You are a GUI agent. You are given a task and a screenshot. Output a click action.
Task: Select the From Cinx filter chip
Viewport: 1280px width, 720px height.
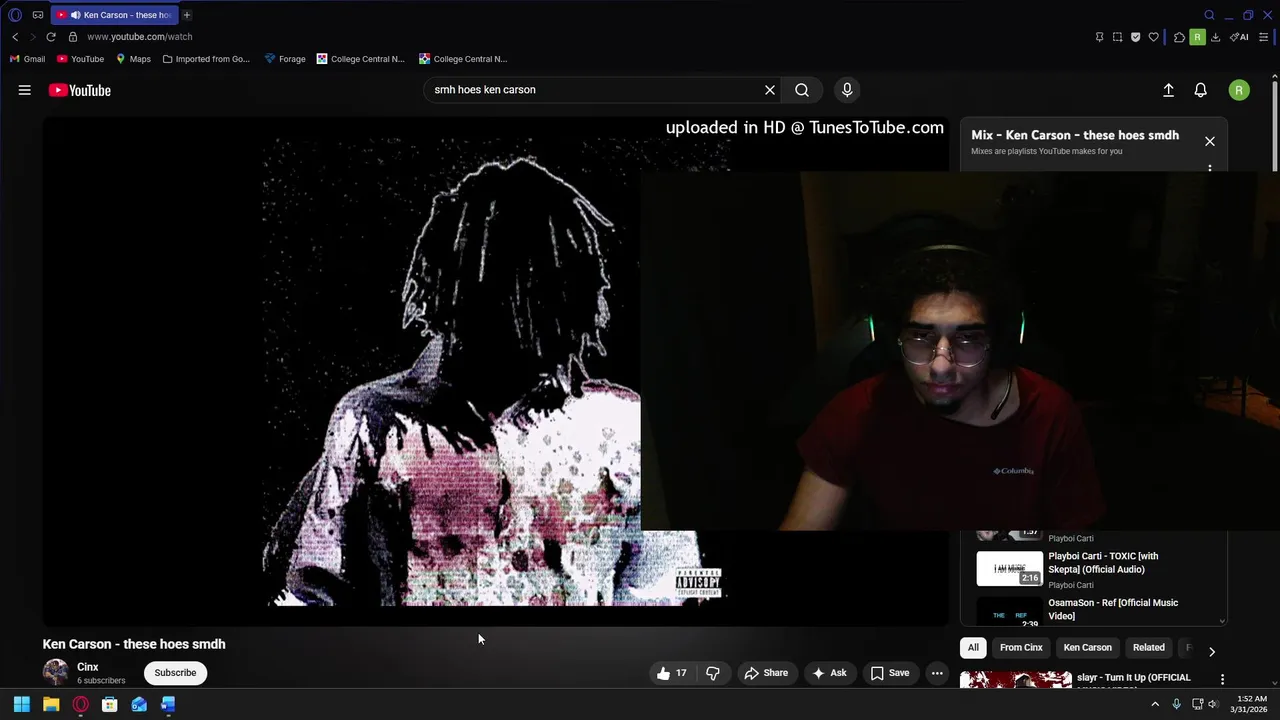click(x=1021, y=647)
